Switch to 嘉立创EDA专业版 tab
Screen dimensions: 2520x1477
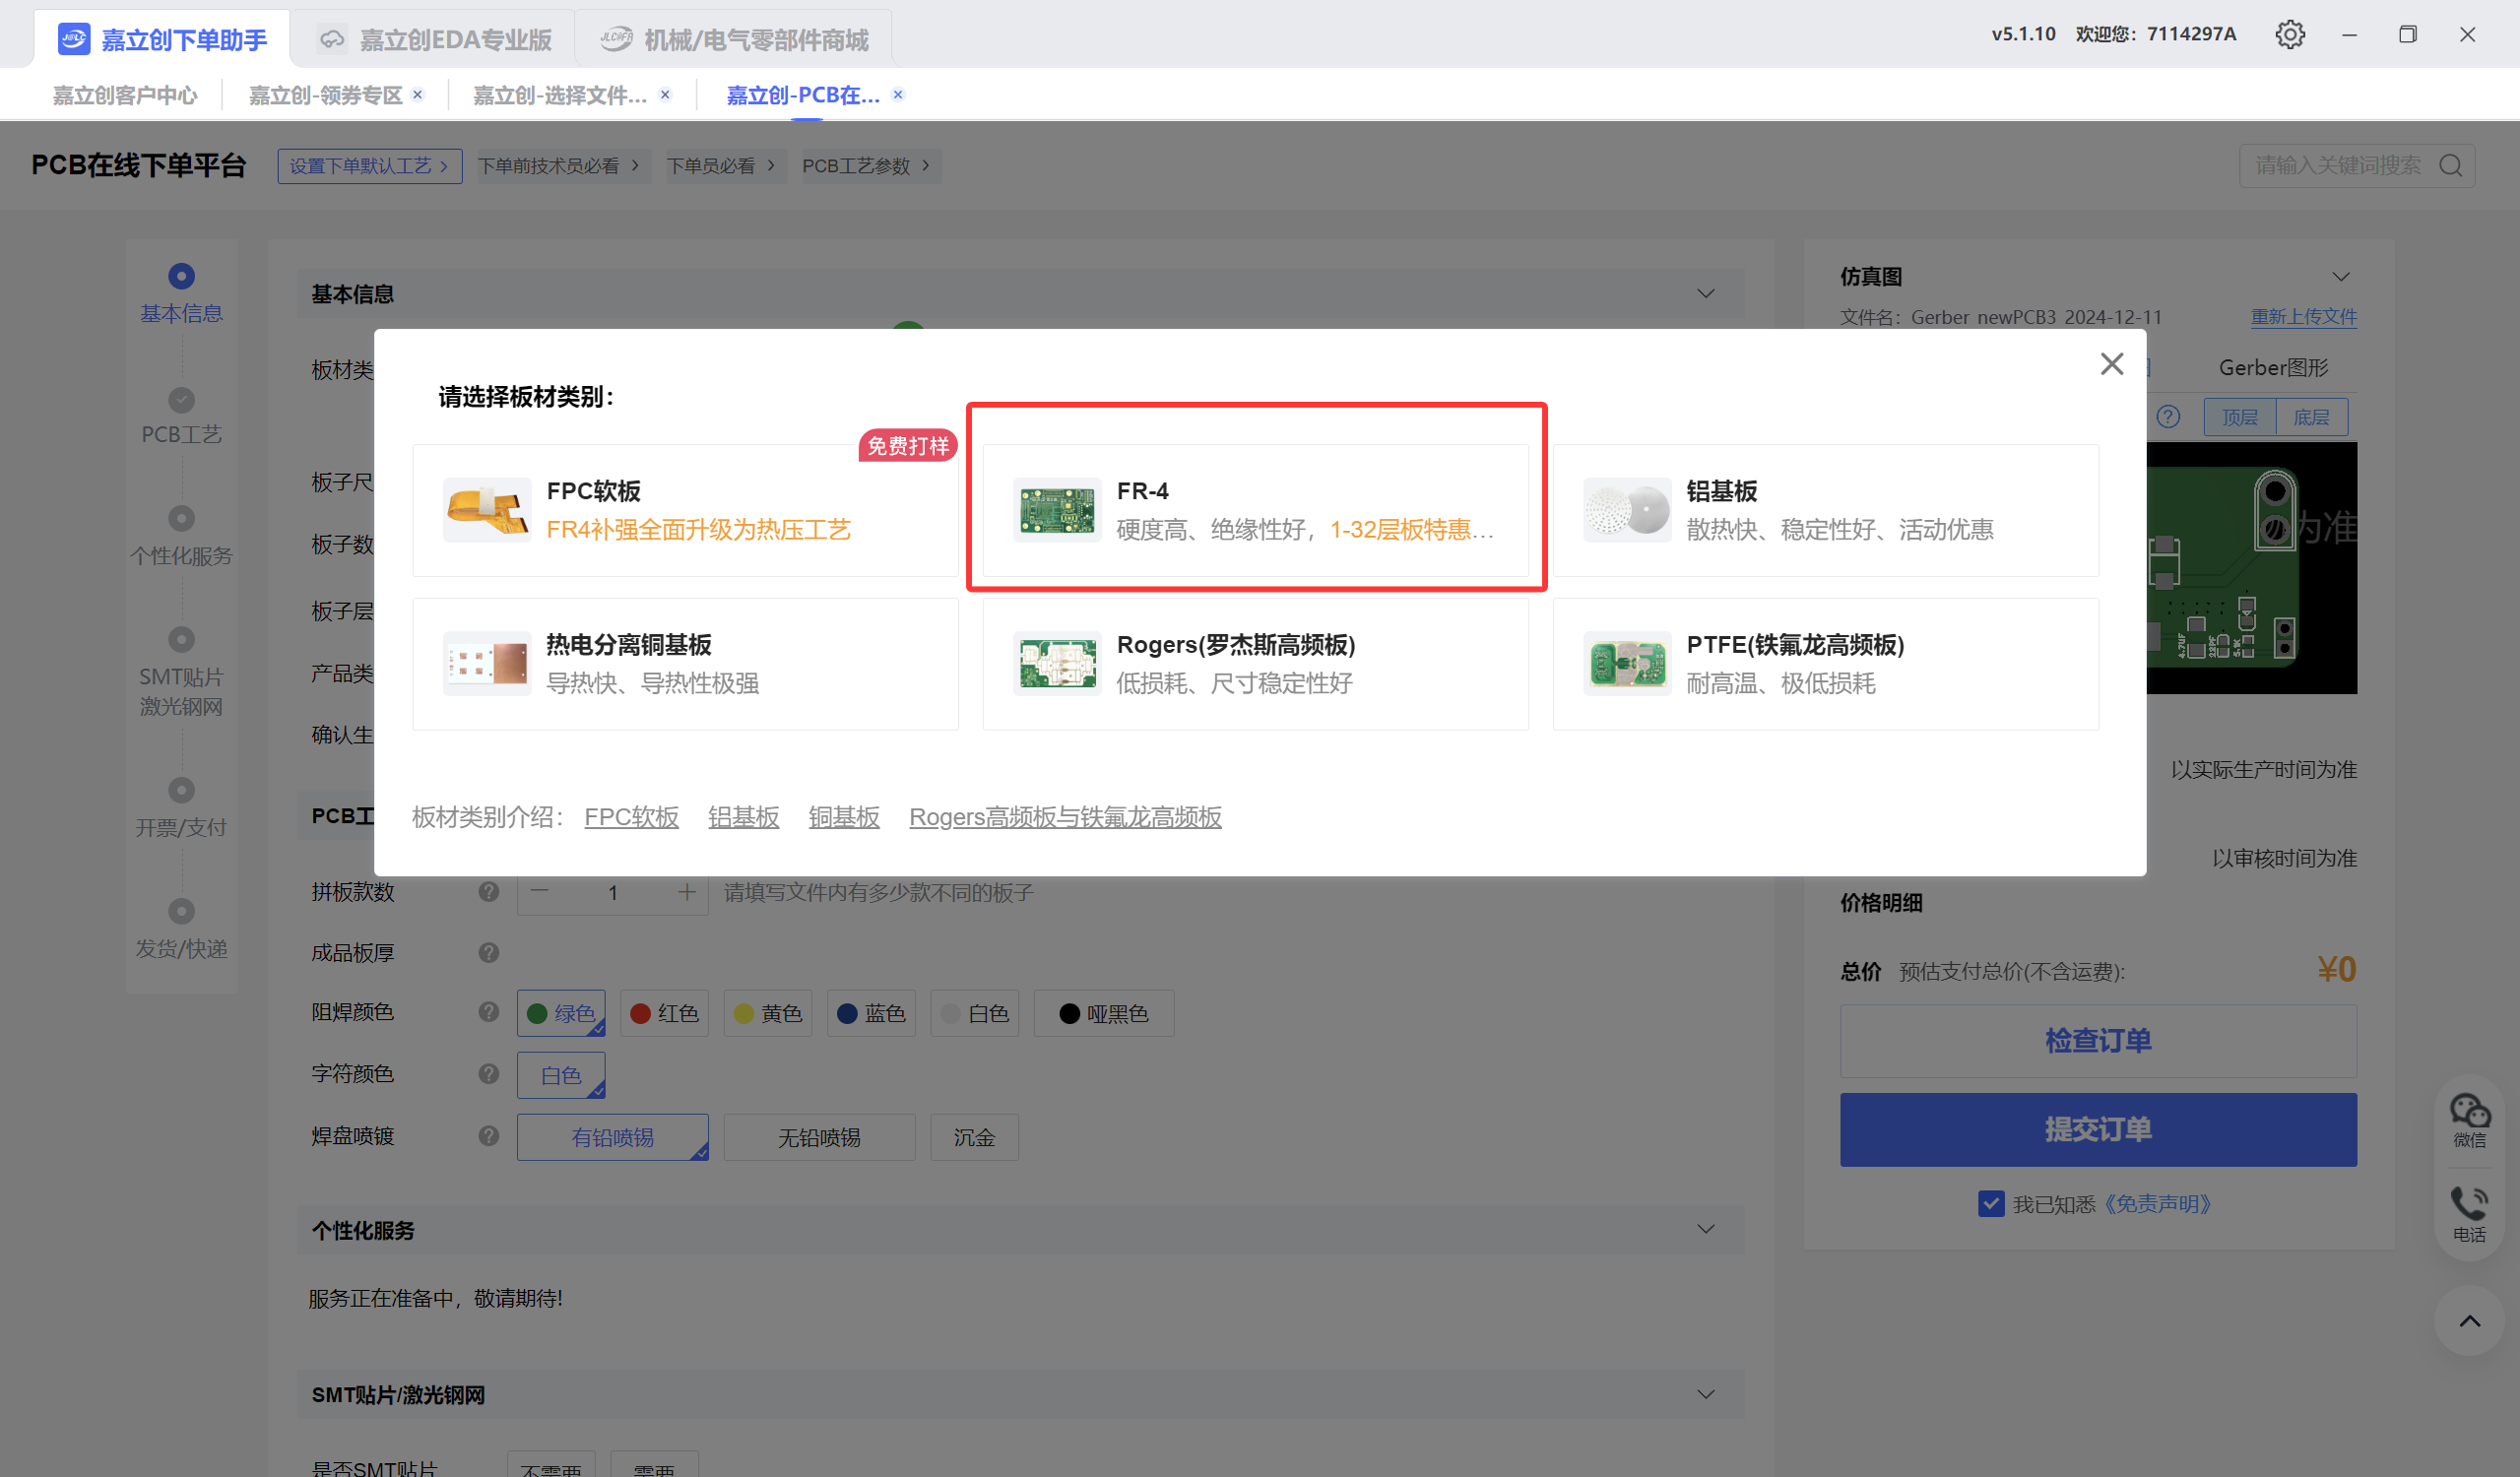tap(434, 40)
